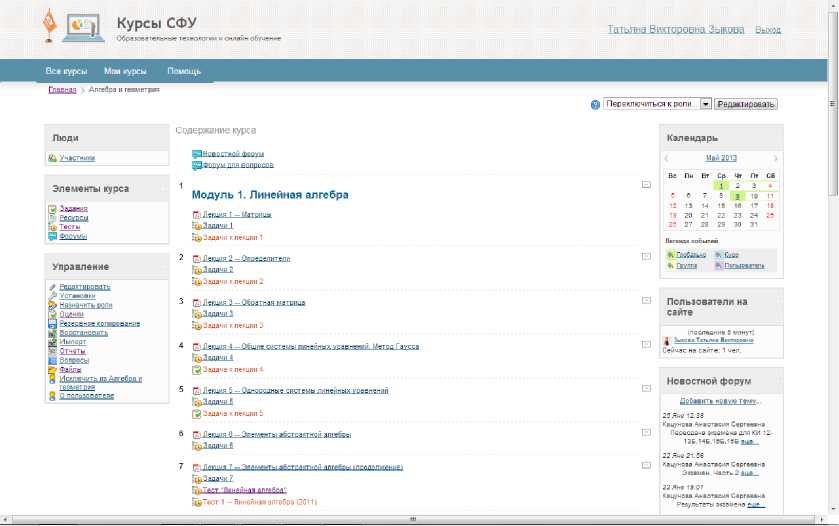Click the blue help icon near role switcher
The height and width of the screenshot is (526, 839).
click(595, 105)
